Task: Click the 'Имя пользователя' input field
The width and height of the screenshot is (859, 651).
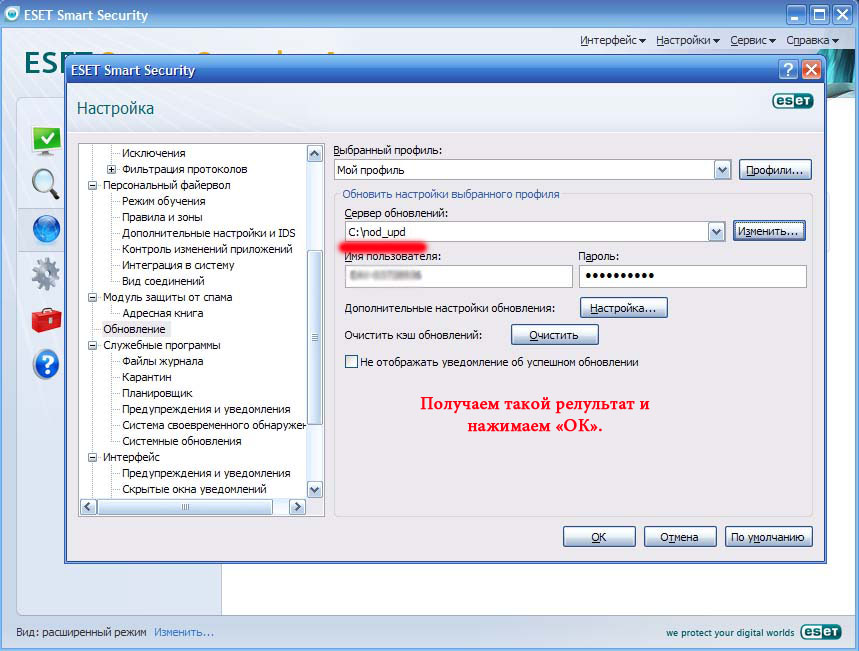Action: tap(459, 276)
